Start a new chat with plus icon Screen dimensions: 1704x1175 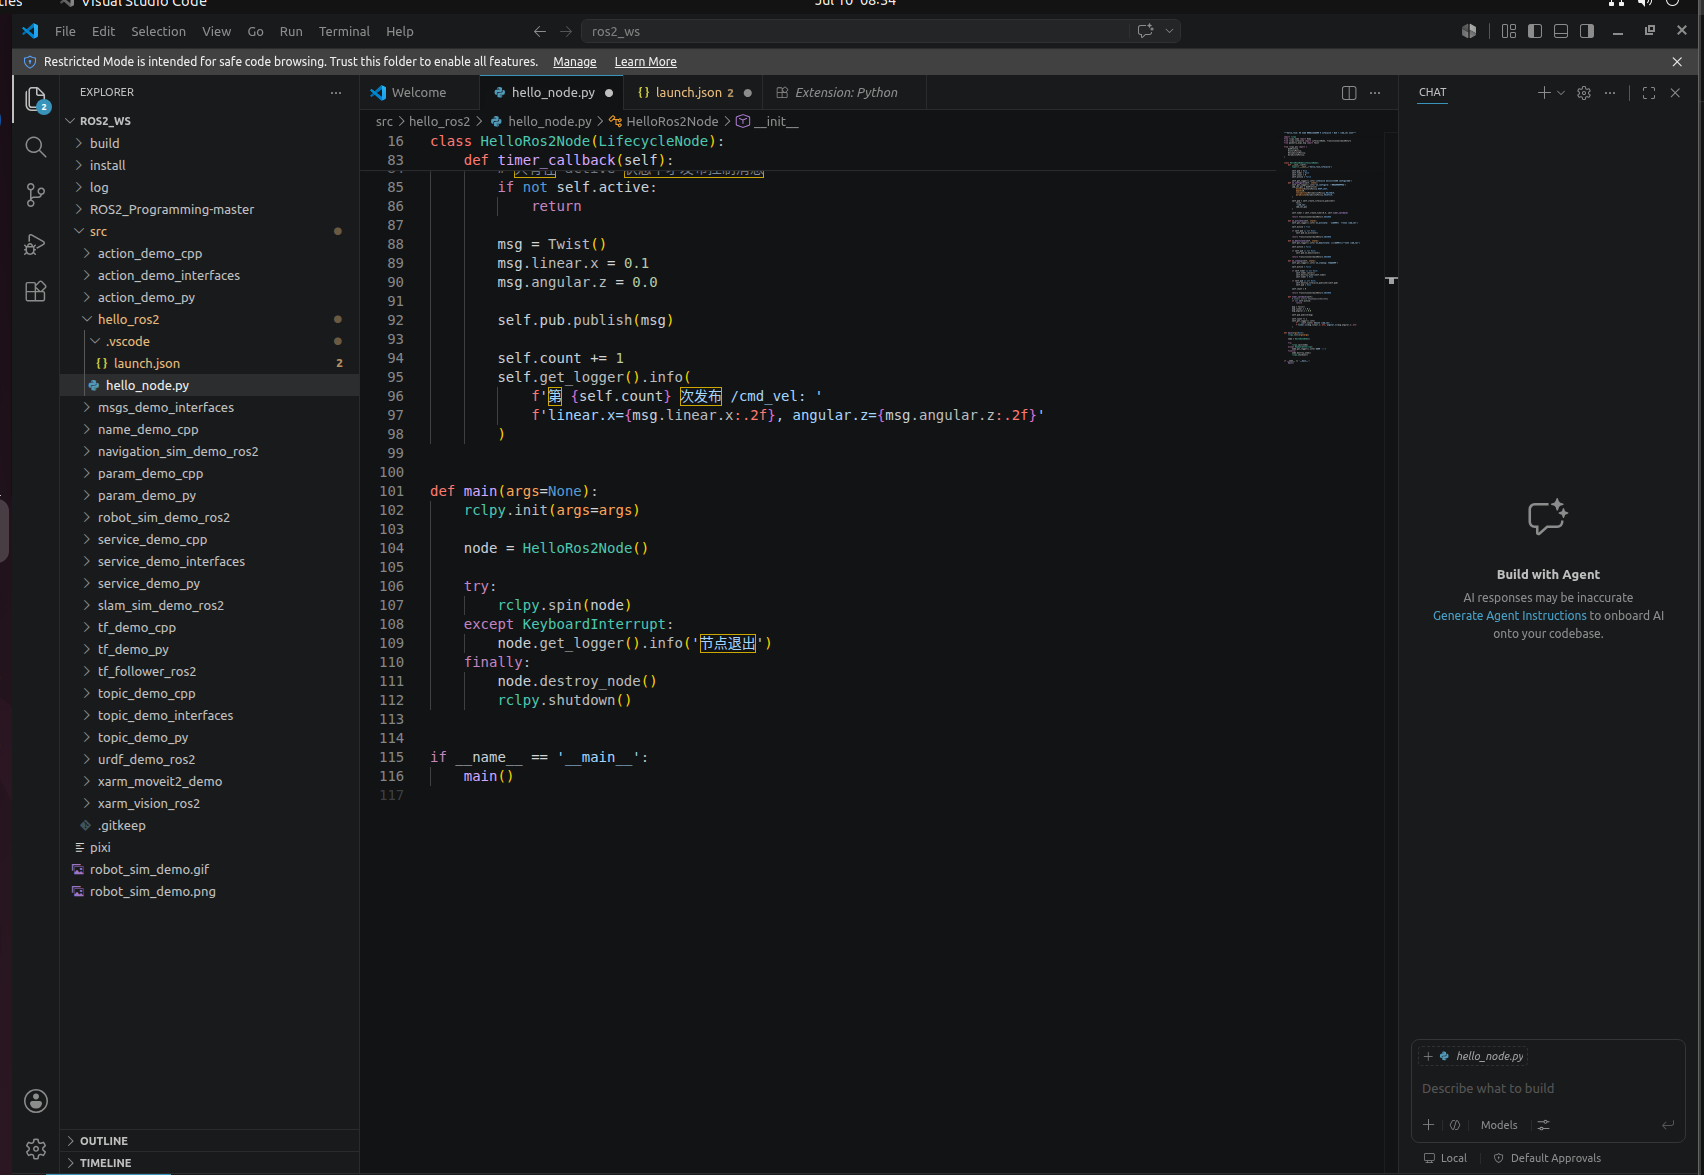pos(1544,93)
